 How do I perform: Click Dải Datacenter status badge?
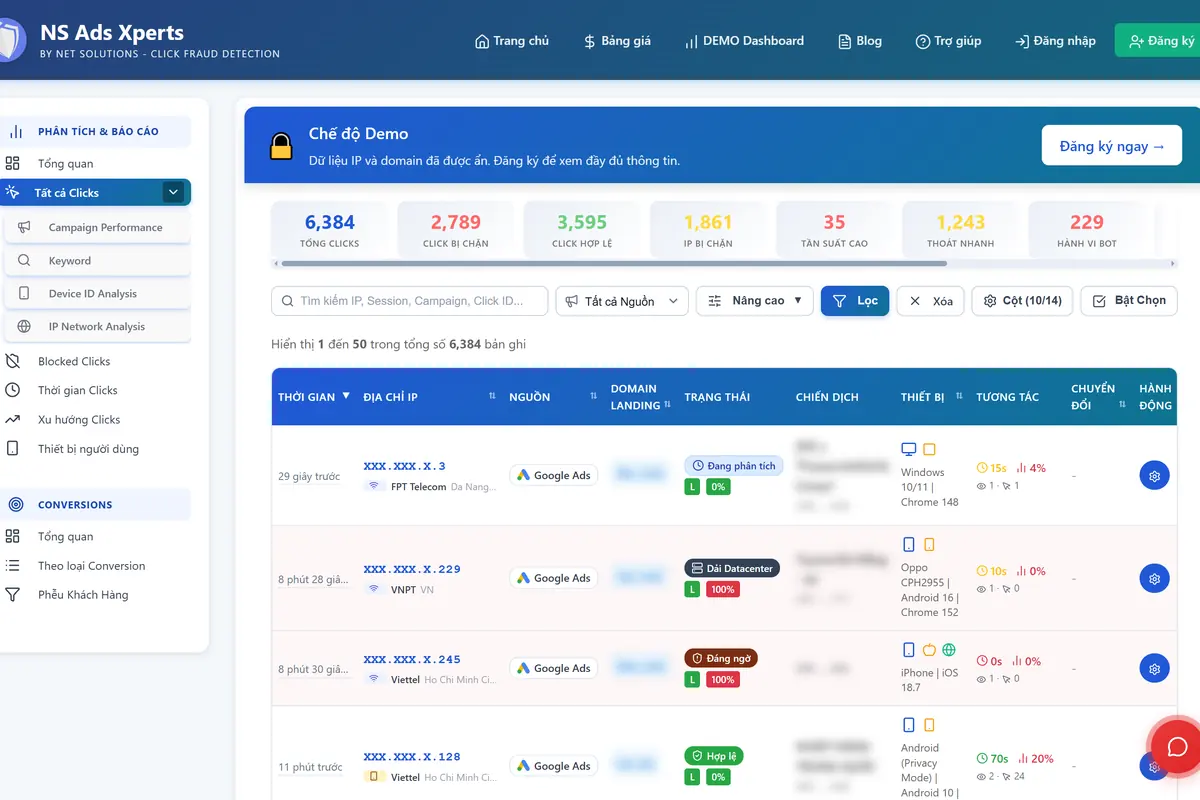(732, 568)
